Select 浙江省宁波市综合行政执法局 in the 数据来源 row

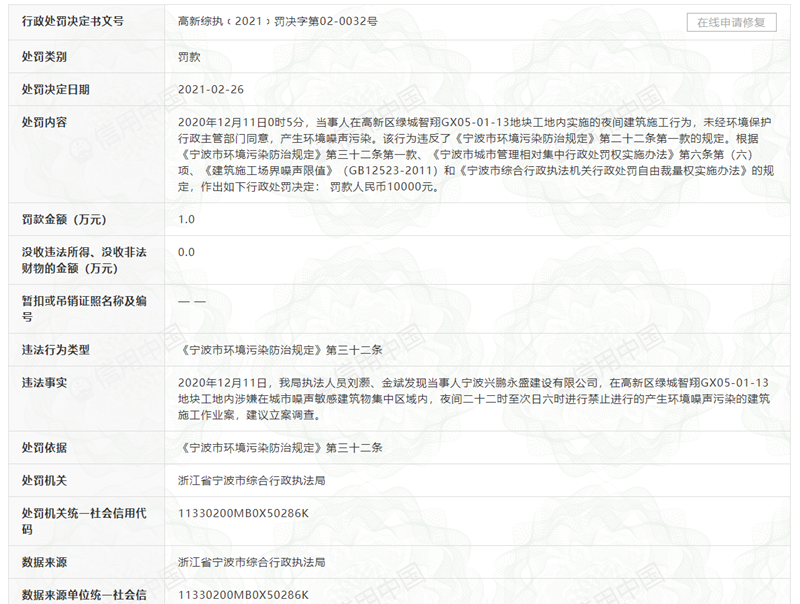coord(252,562)
